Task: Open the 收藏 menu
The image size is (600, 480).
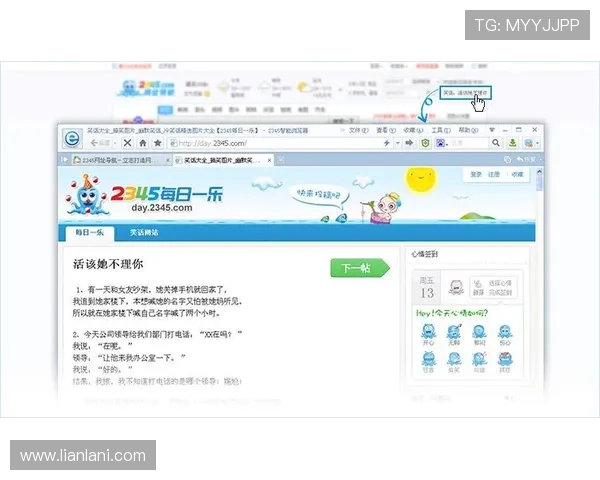Action: [413, 130]
